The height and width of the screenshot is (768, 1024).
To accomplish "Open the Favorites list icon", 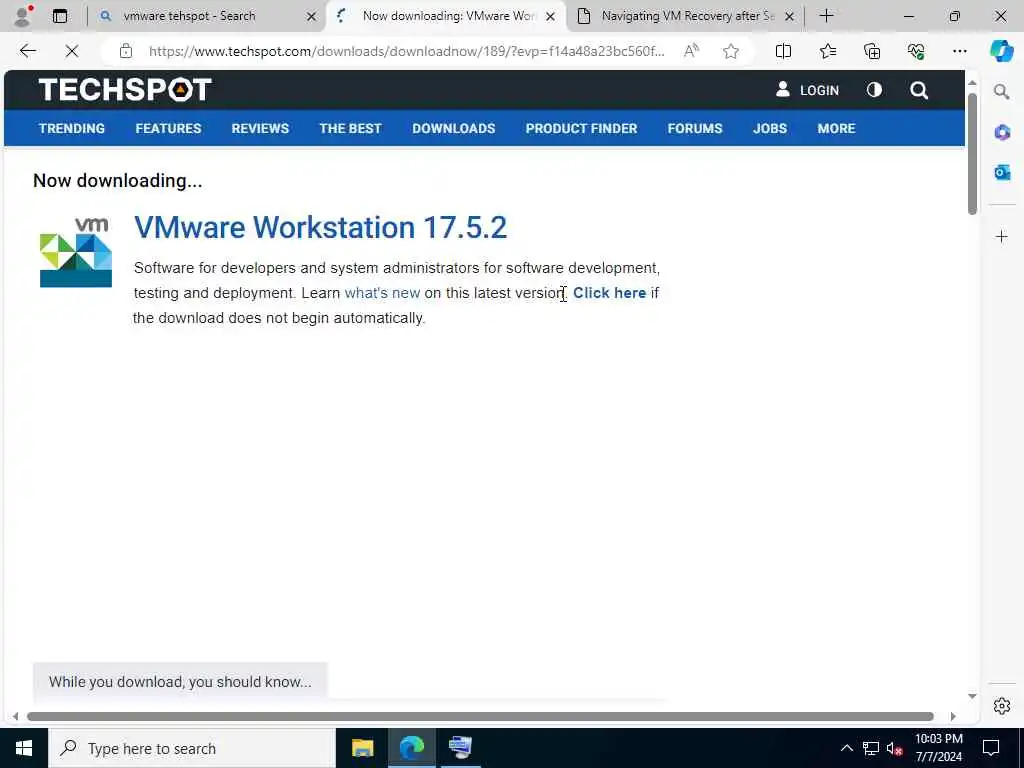I will tap(827, 51).
